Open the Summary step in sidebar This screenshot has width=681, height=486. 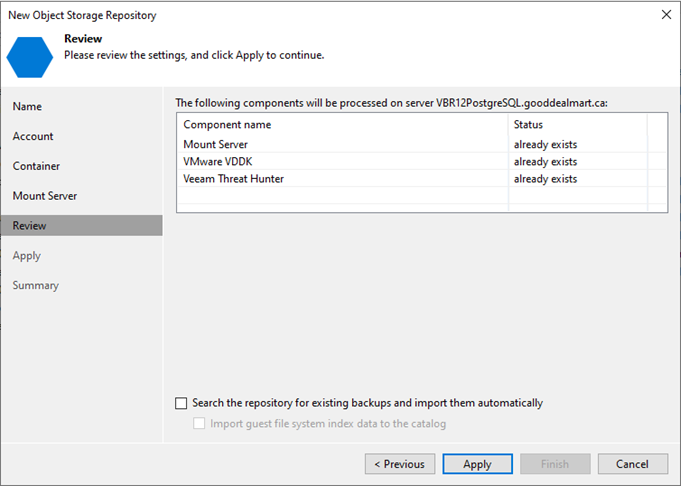(x=36, y=285)
